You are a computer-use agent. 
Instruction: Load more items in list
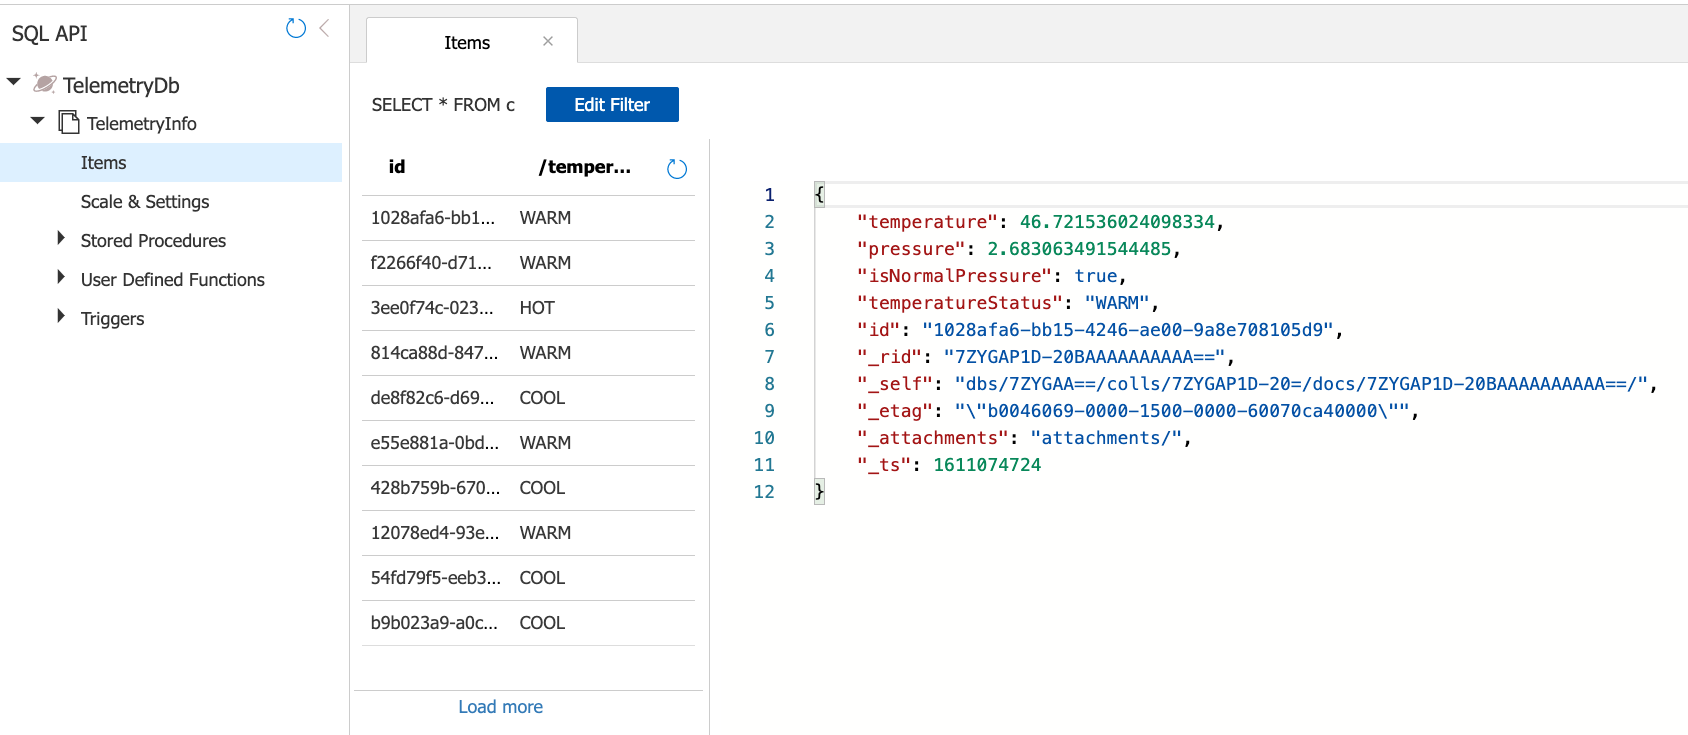click(500, 707)
